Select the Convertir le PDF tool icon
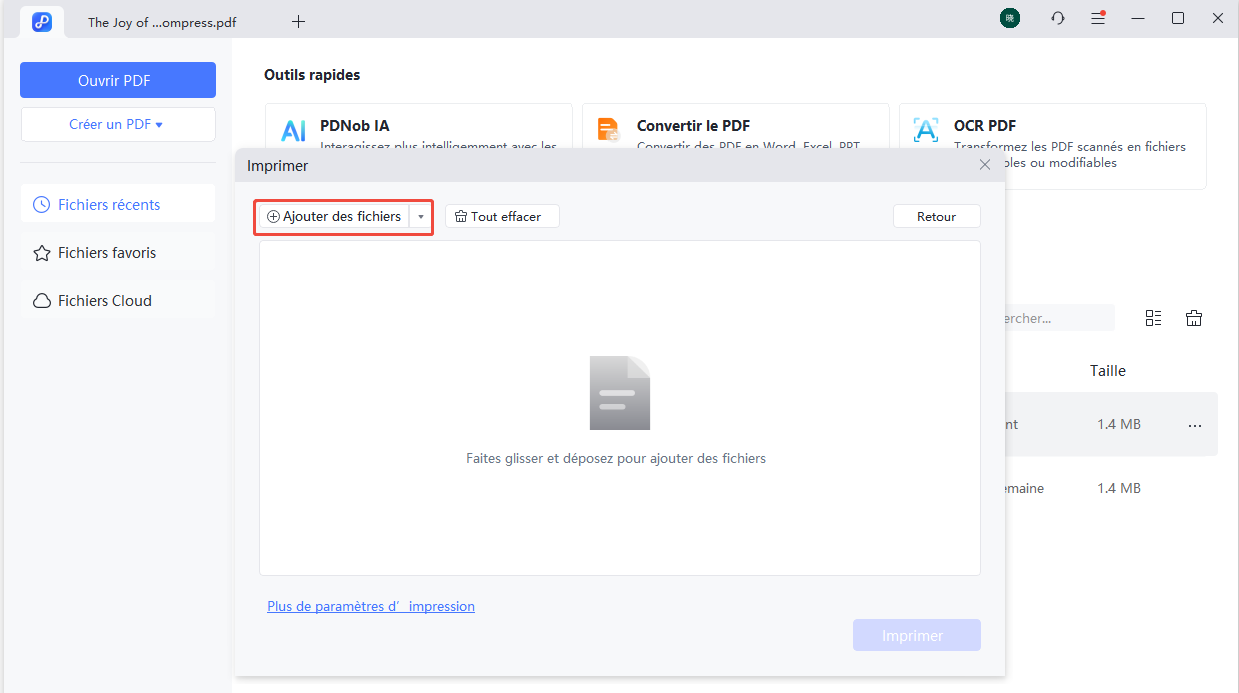Image resolution: width=1239 pixels, height=693 pixels. tap(608, 130)
